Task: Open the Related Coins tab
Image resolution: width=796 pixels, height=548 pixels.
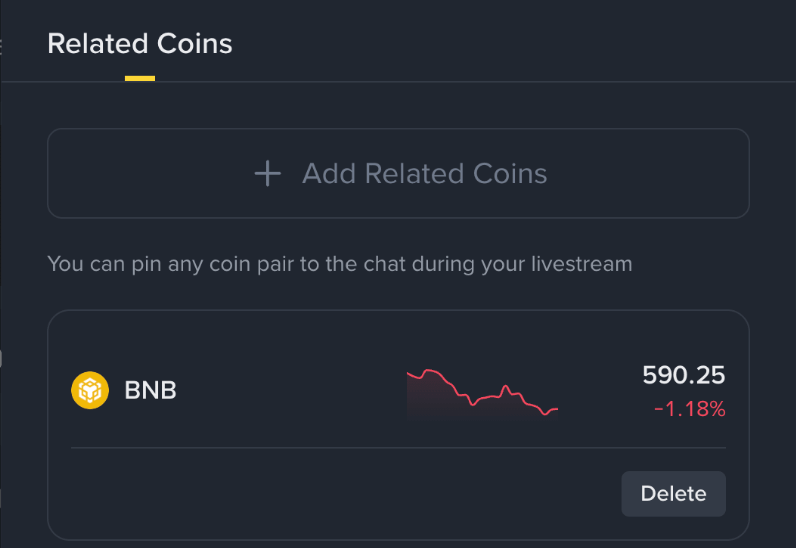Action: click(x=139, y=44)
